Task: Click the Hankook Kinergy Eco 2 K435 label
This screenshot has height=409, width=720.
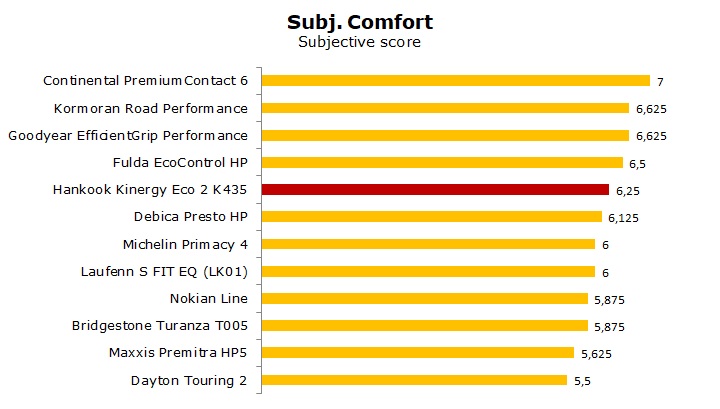Action: 150,189
